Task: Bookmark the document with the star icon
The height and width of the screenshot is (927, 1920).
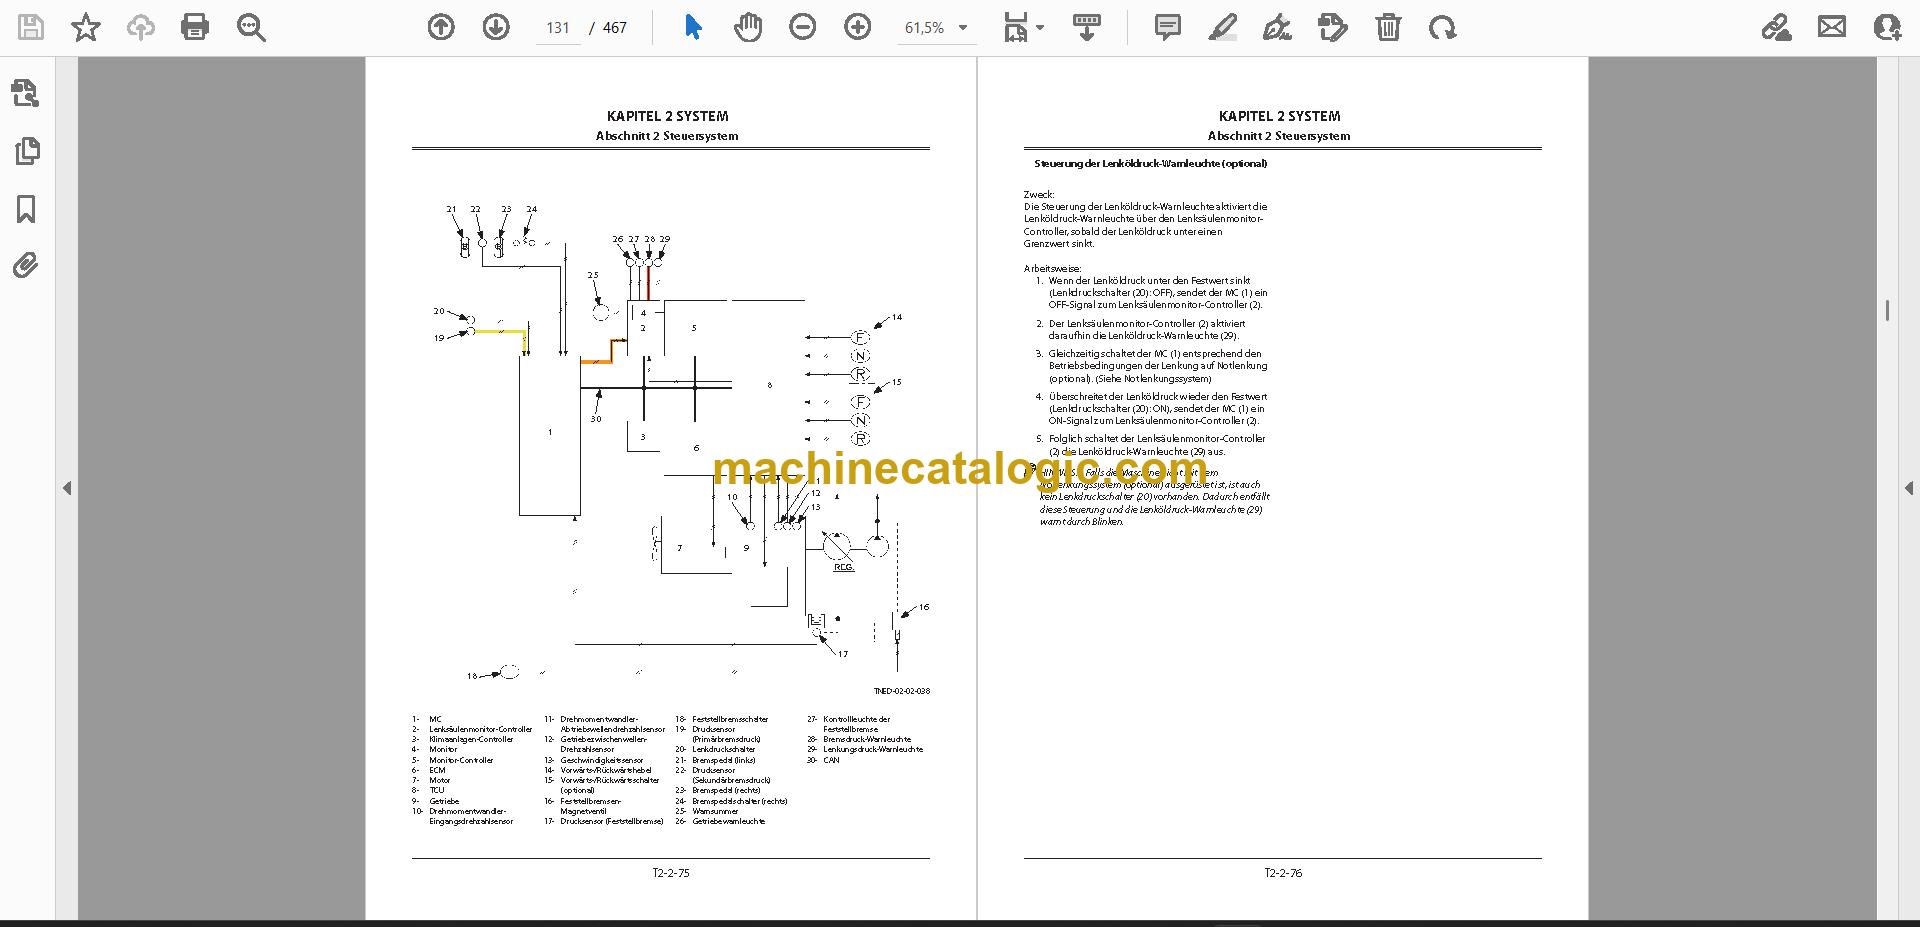Action: click(x=86, y=27)
